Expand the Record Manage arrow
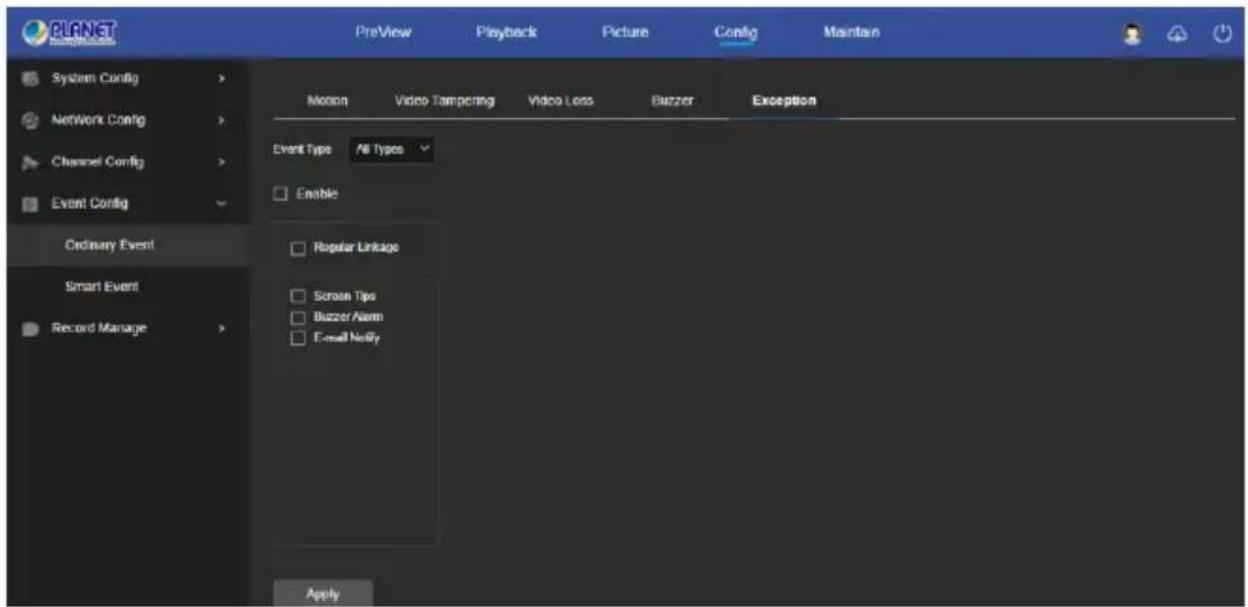The height and width of the screenshot is (607, 1248). (222, 328)
